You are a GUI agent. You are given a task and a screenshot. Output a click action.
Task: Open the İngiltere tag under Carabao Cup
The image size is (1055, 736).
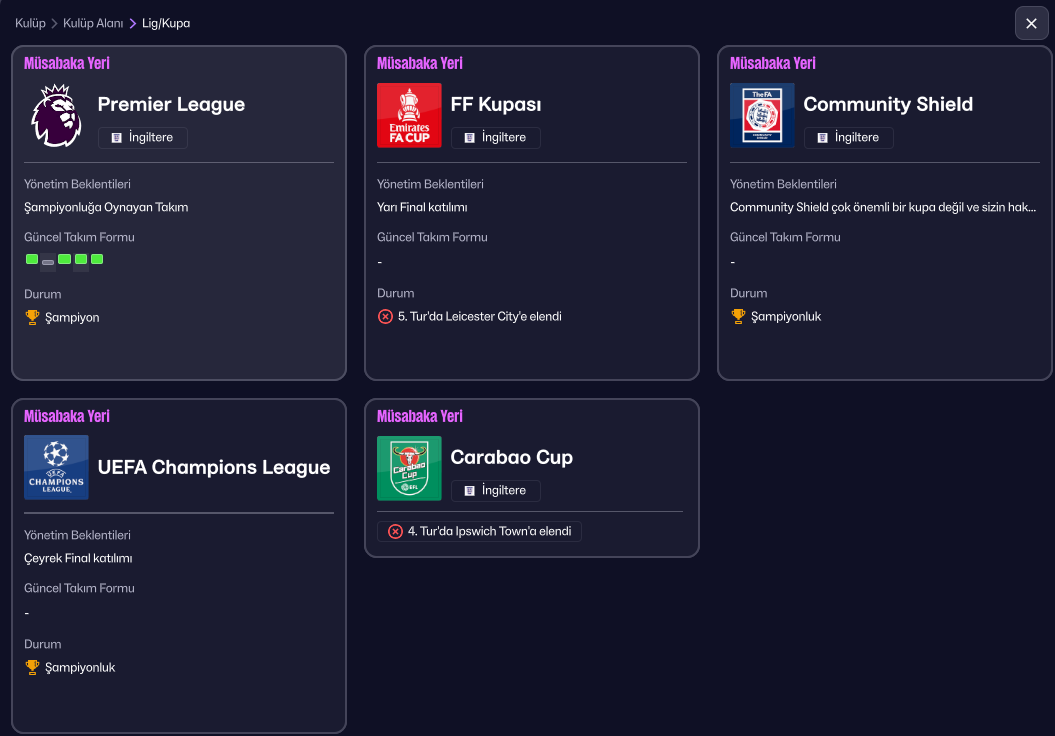[496, 491]
